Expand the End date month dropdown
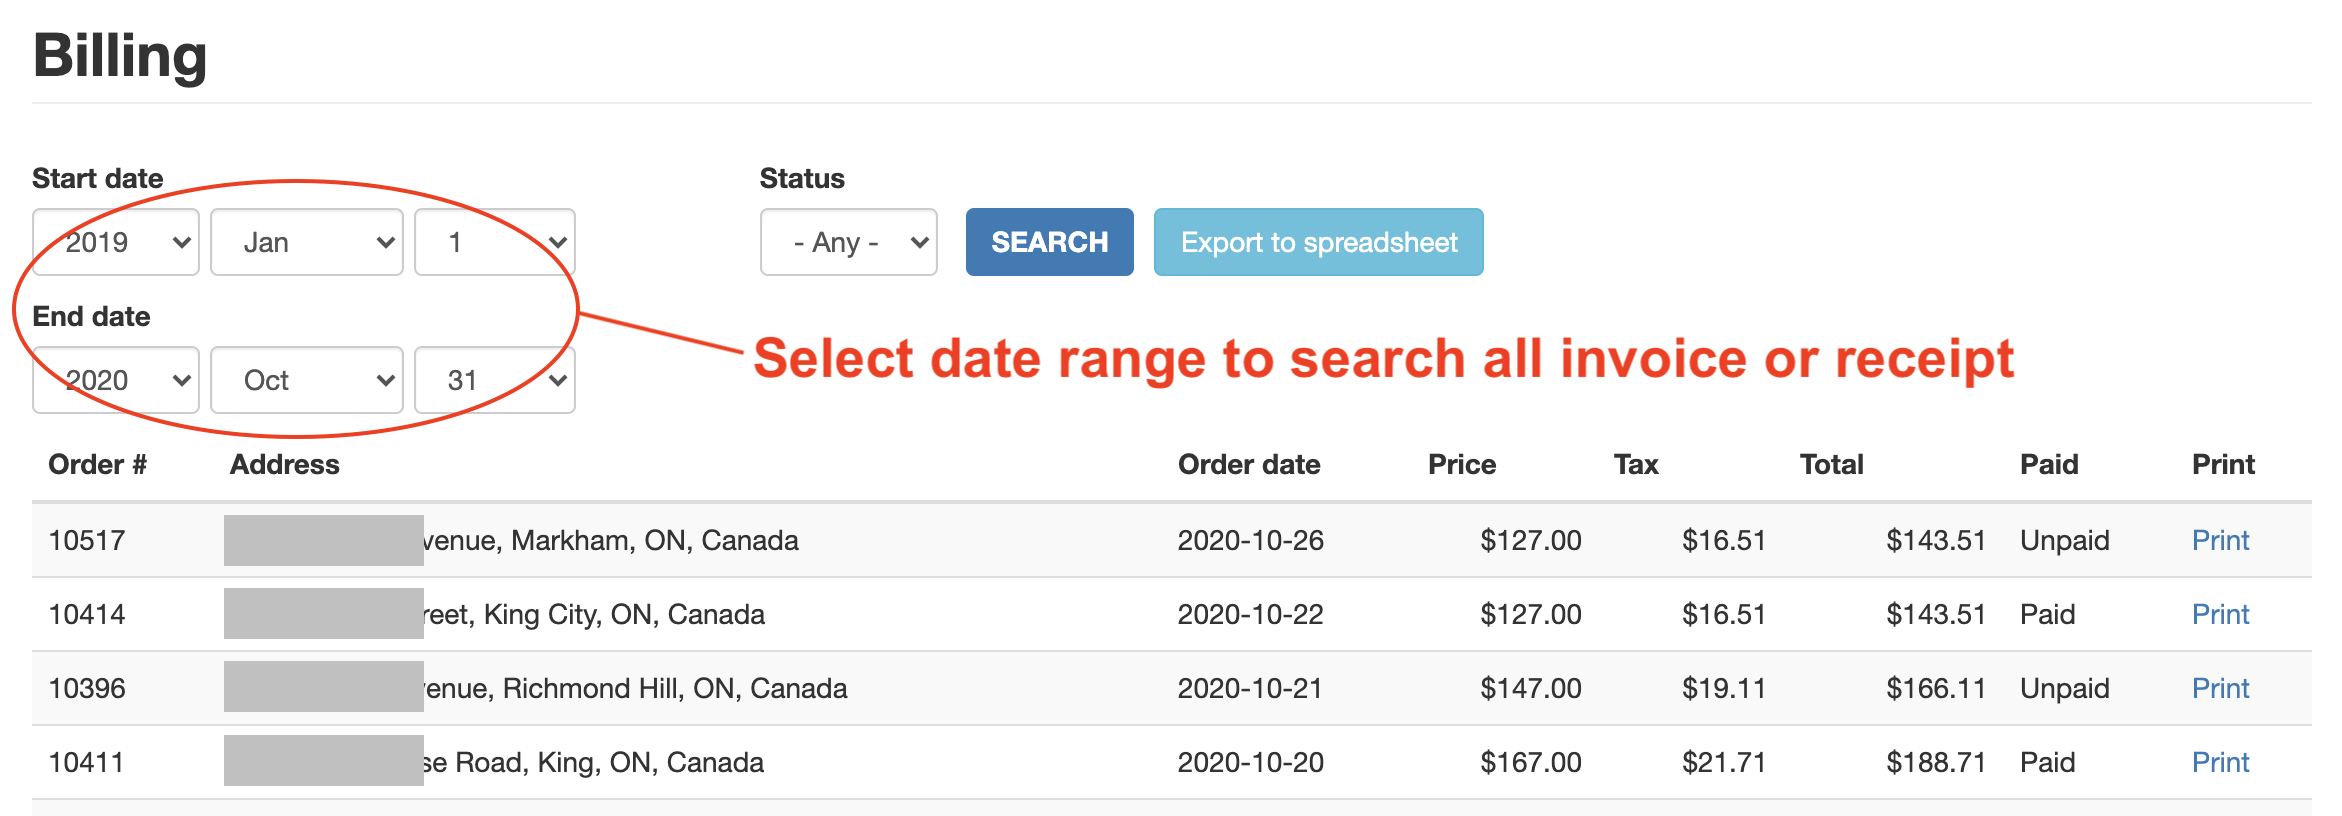The width and height of the screenshot is (2342, 816). (306, 380)
